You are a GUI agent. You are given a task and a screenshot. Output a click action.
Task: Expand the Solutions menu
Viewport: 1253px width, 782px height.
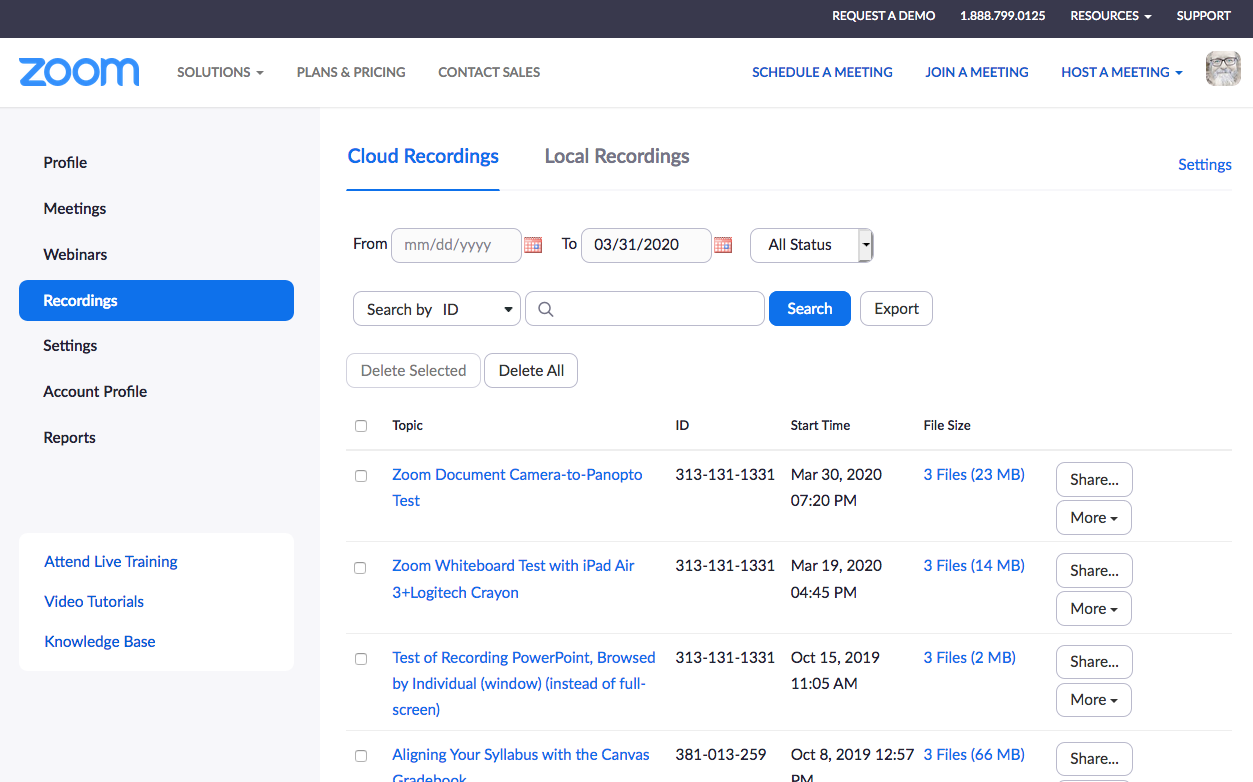point(220,72)
